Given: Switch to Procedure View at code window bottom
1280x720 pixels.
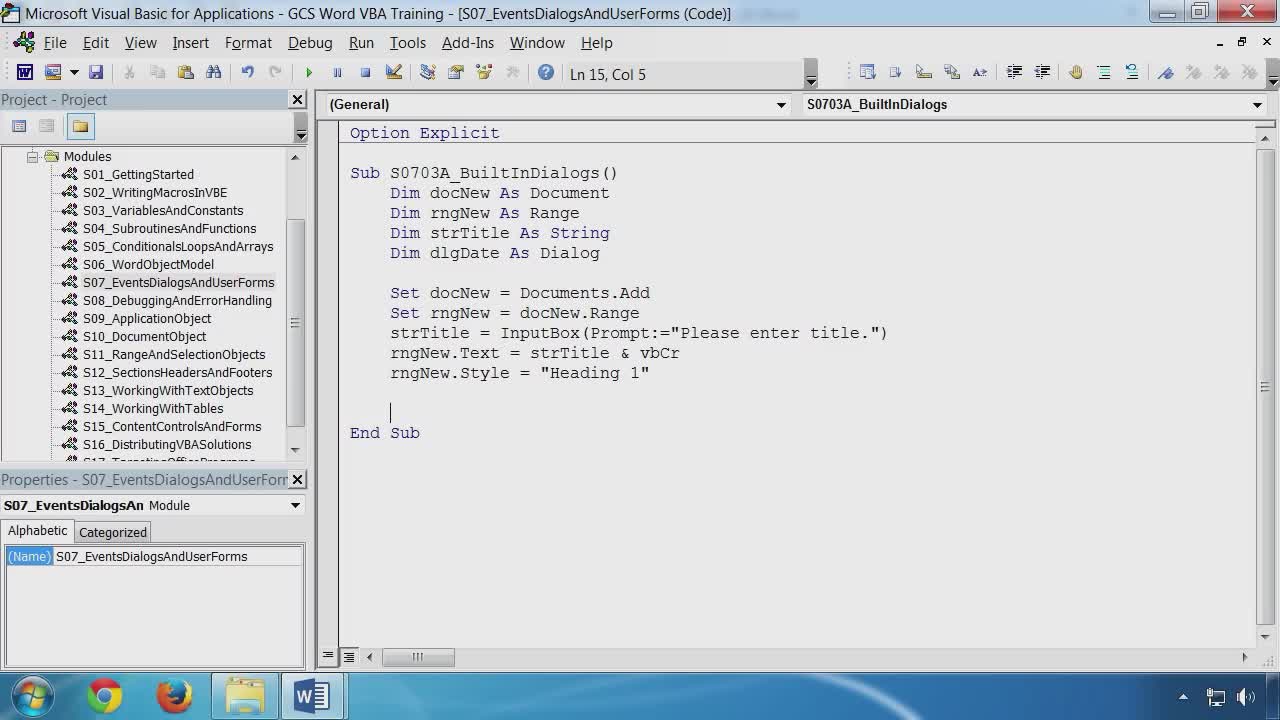Looking at the screenshot, I should point(327,657).
